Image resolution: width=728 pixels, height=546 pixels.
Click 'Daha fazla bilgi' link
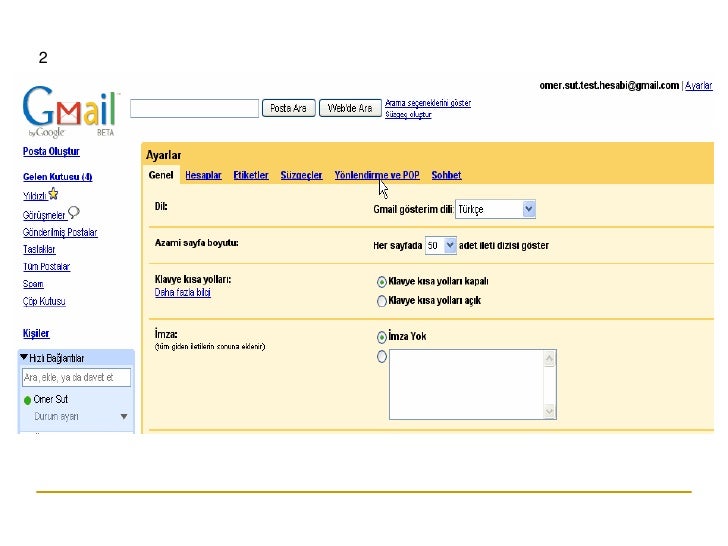pos(182,292)
